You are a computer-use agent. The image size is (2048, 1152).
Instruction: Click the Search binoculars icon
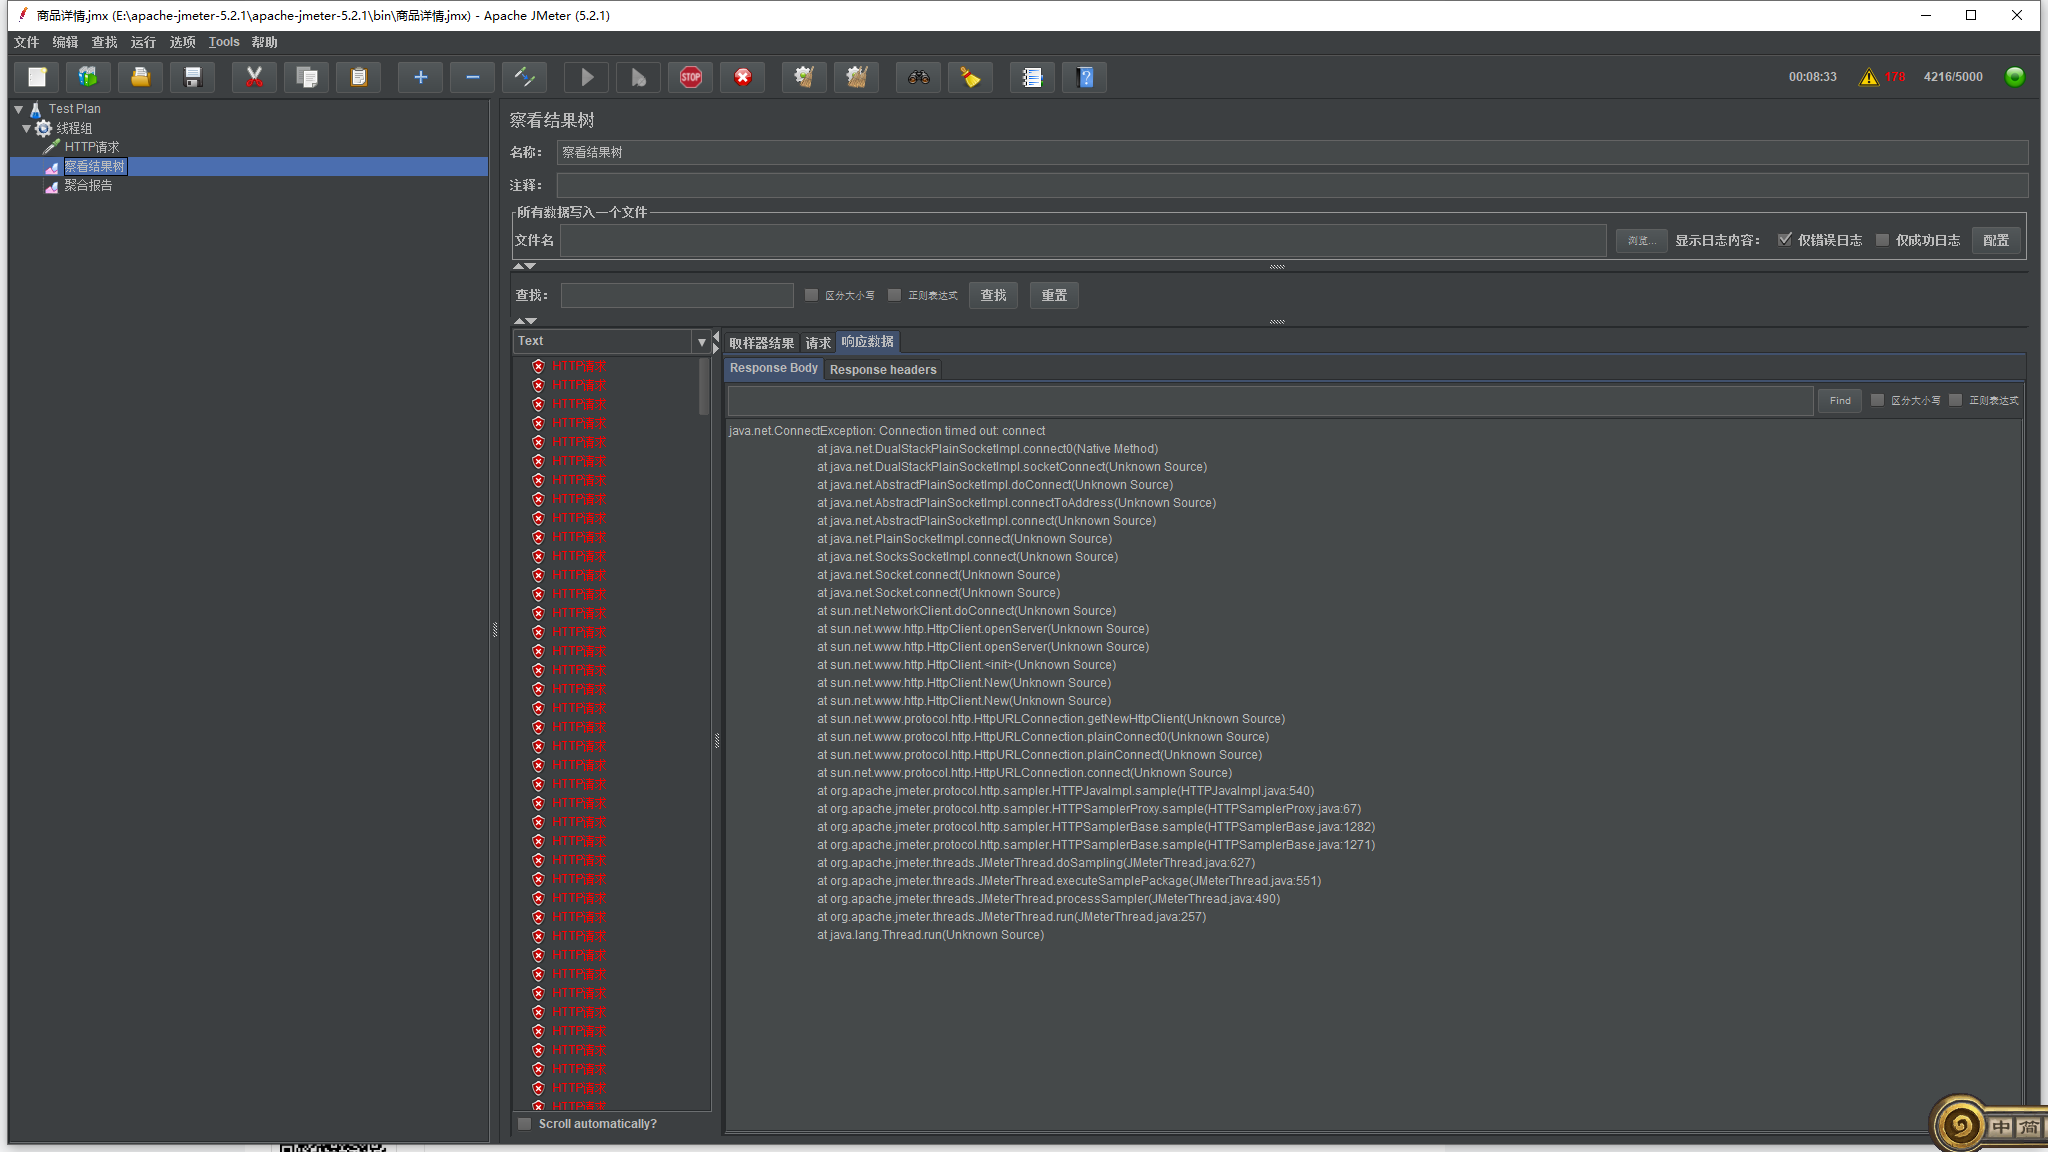[x=919, y=77]
